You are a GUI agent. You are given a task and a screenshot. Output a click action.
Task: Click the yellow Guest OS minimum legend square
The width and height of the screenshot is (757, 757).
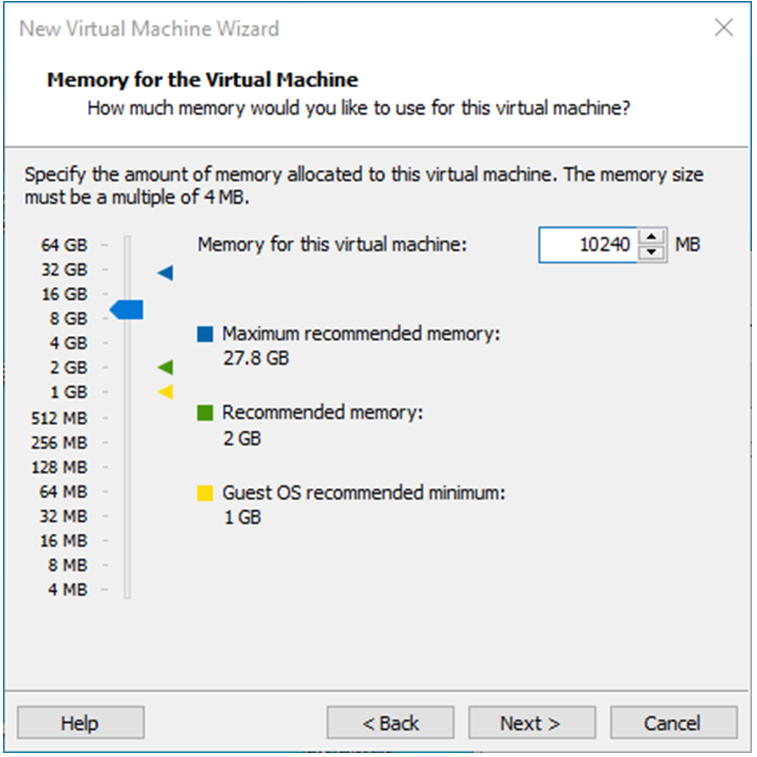pos(205,493)
